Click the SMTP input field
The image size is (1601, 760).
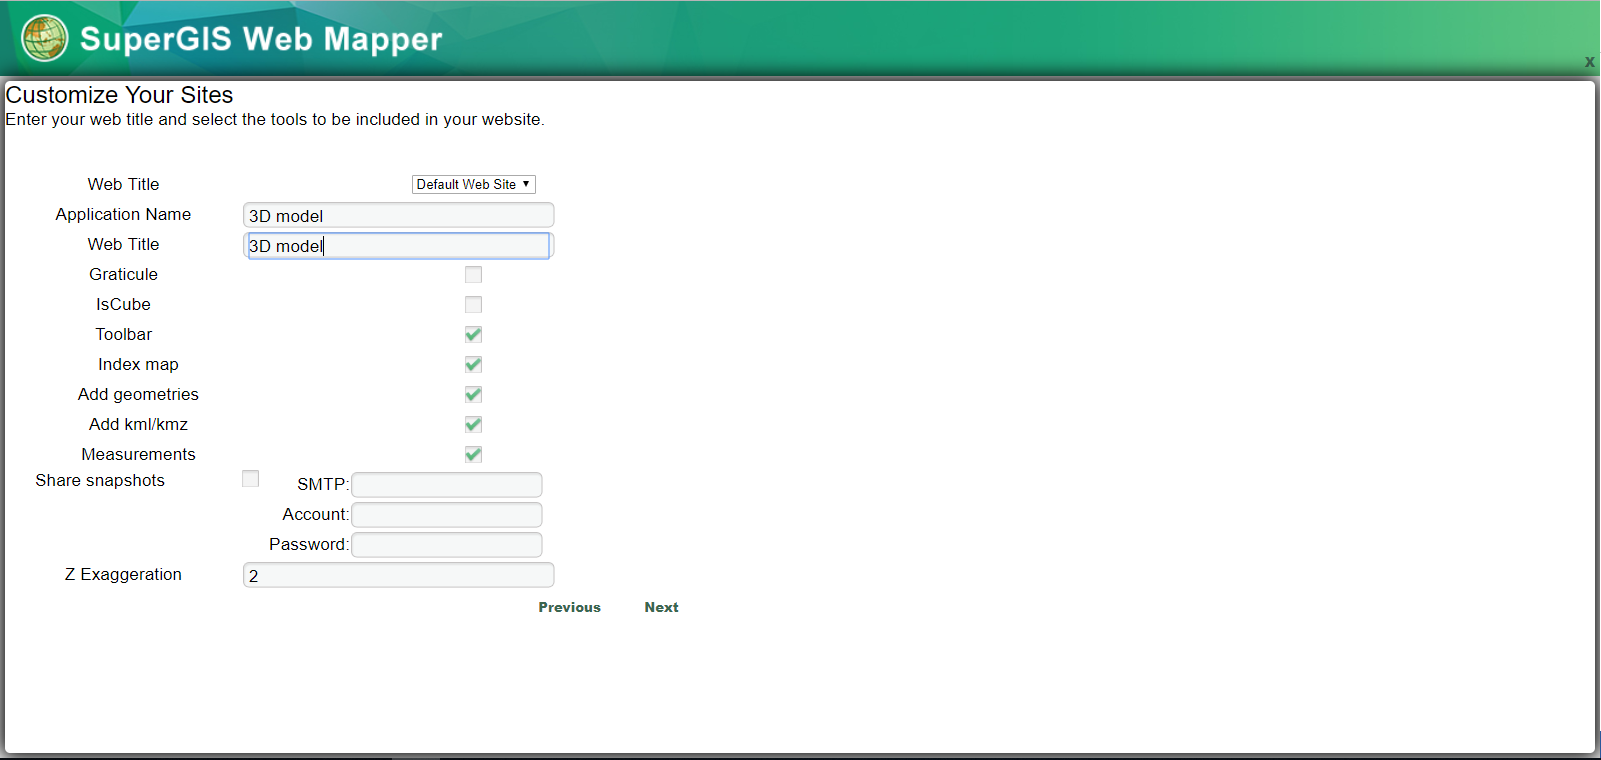point(447,485)
